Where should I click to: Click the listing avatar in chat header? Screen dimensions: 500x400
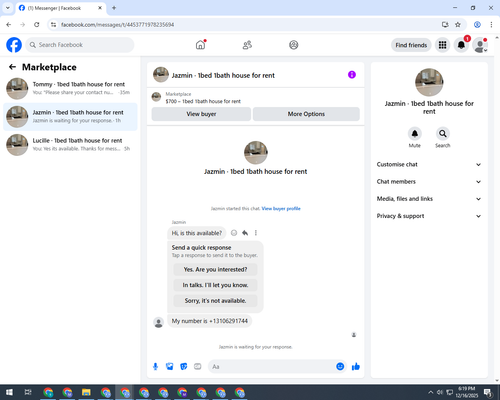pyautogui.click(x=161, y=75)
